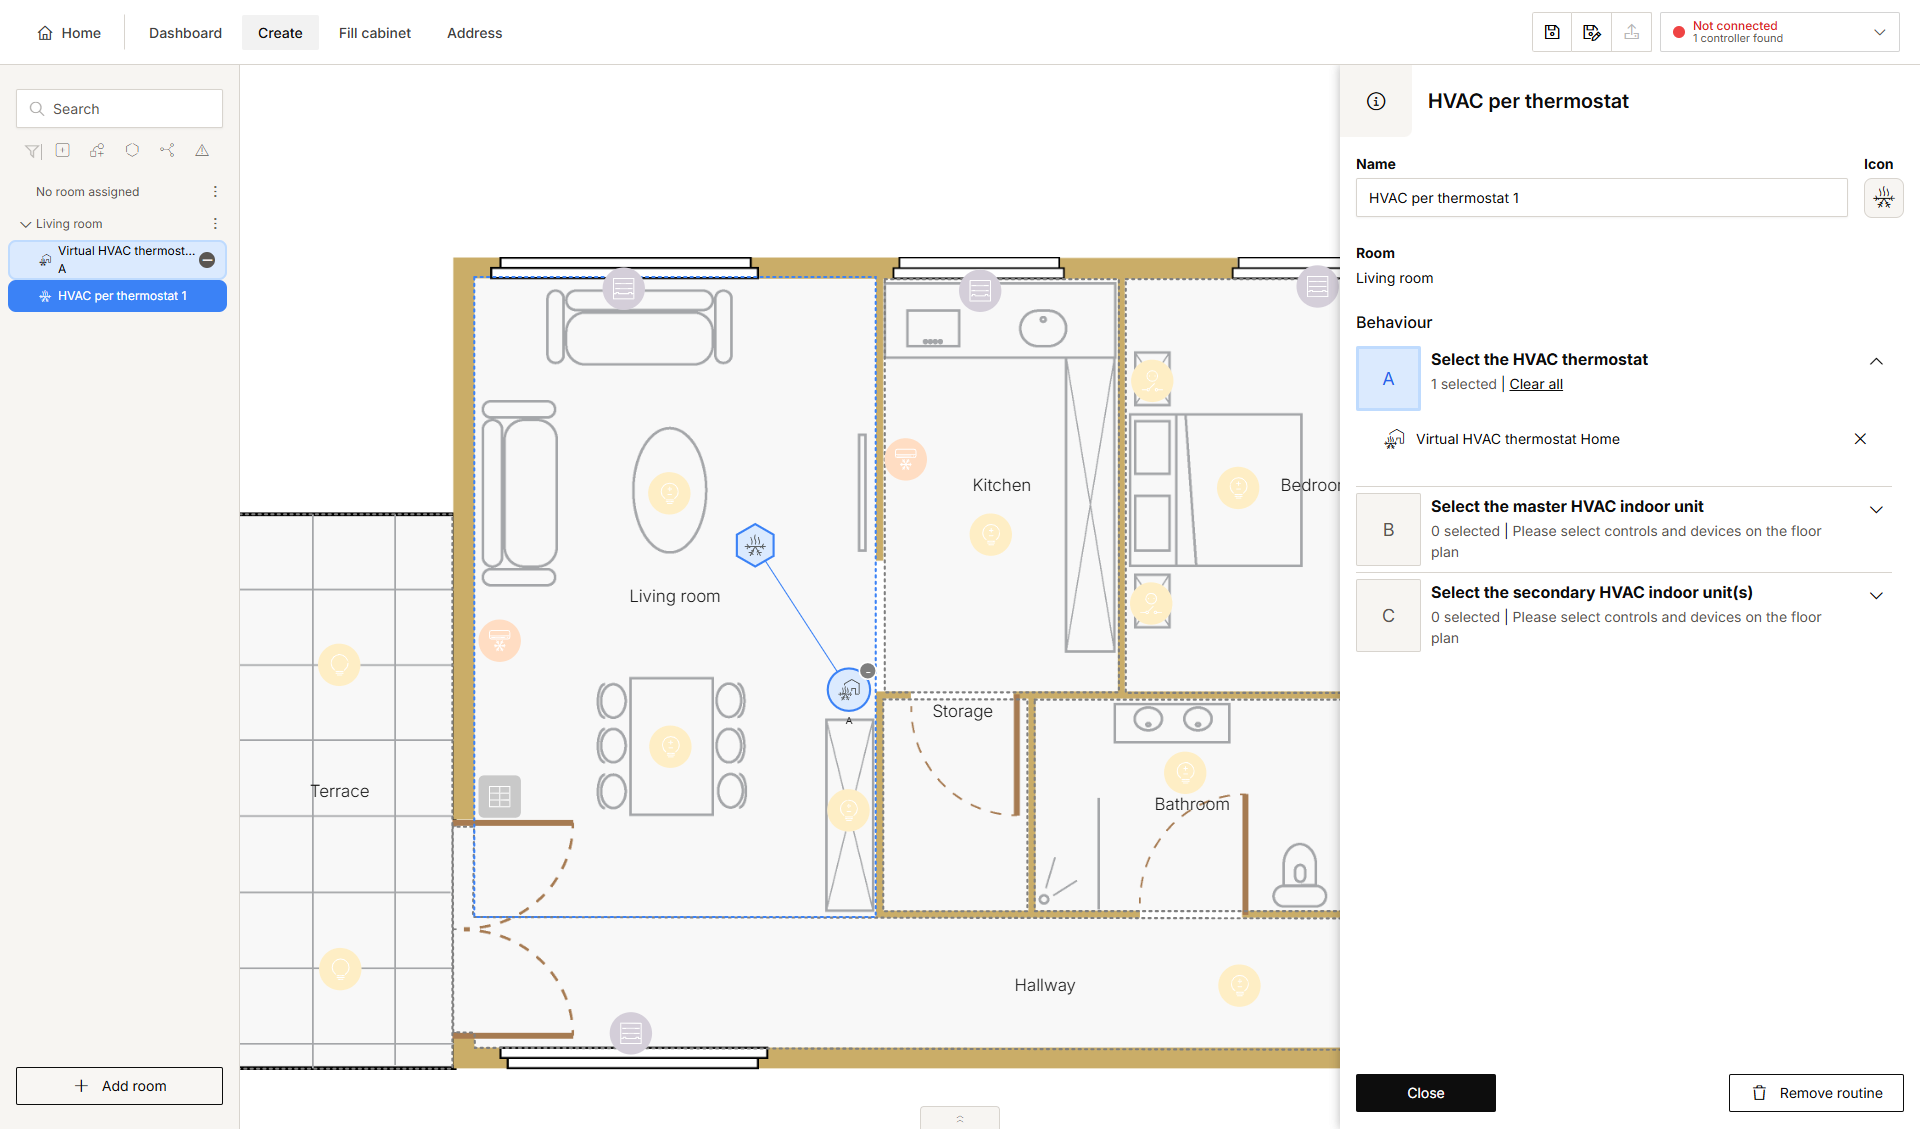
Task: Open No room assigned options menu
Action: pyautogui.click(x=215, y=191)
